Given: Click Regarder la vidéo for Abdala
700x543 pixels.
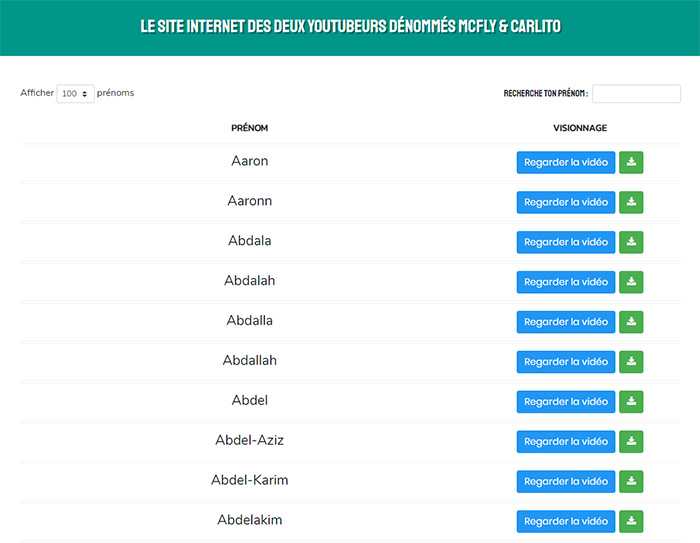Looking at the screenshot, I should pos(565,242).
